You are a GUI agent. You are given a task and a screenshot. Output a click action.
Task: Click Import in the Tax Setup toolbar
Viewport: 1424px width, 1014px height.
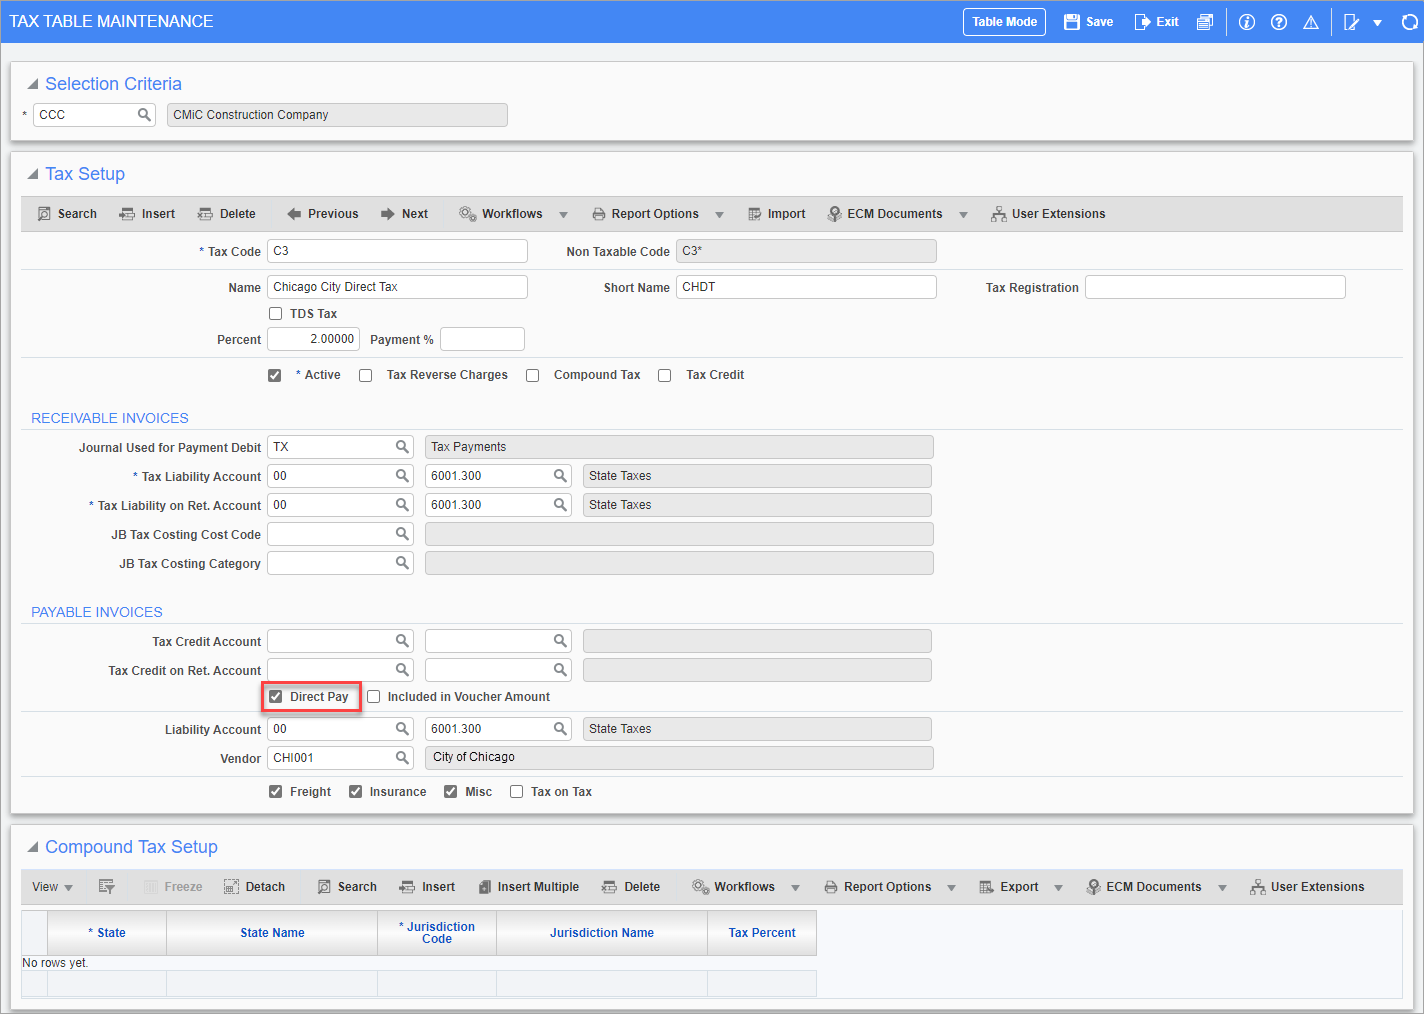776,214
